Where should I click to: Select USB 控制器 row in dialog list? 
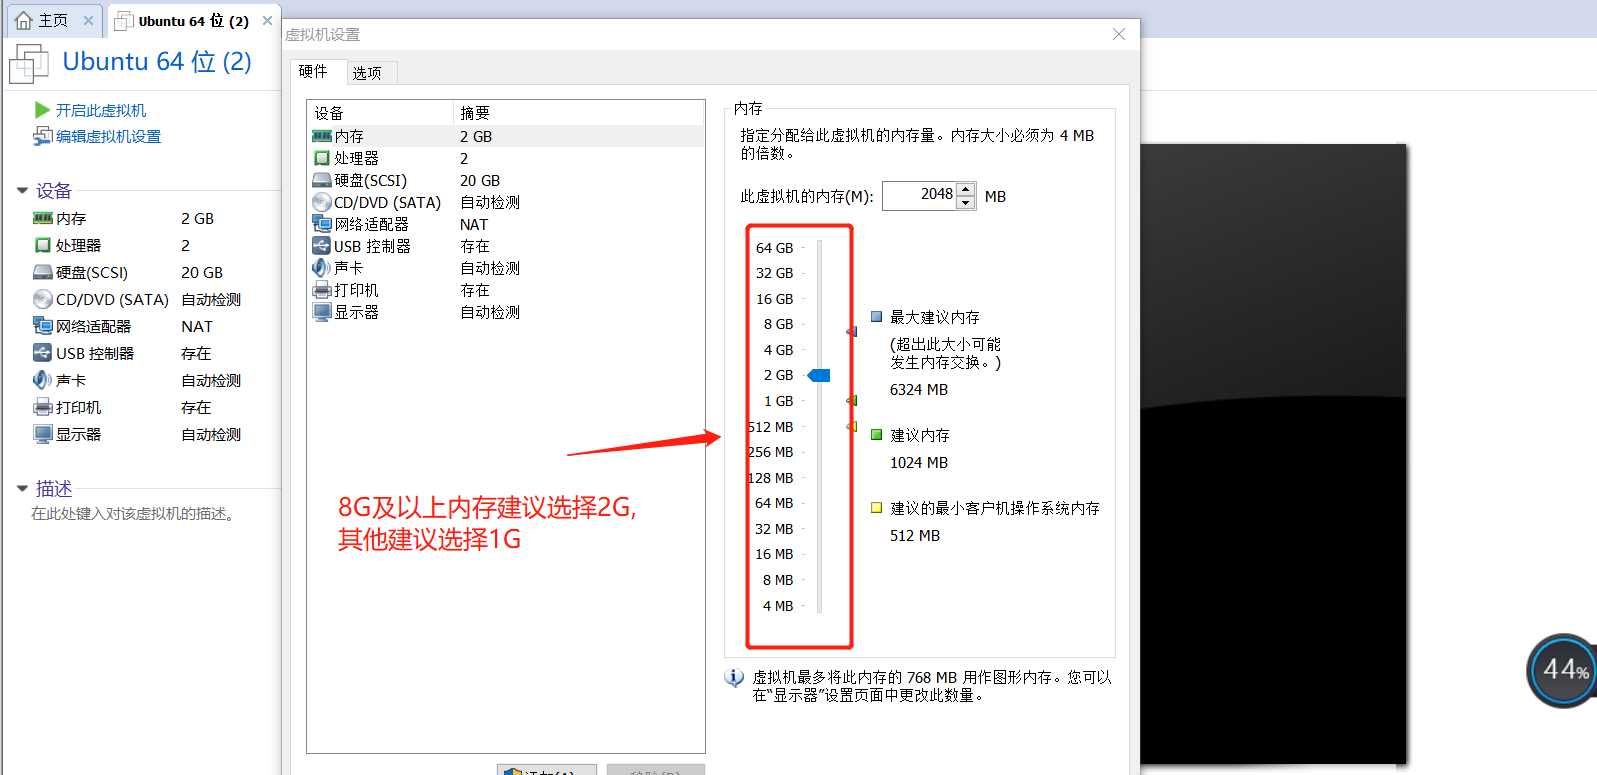(x=506, y=246)
